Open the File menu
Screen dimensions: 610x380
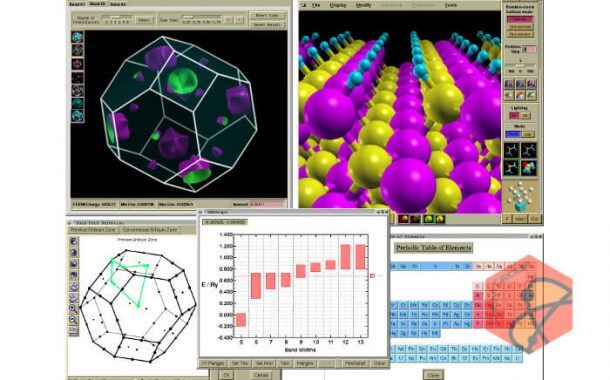click(316, 5)
